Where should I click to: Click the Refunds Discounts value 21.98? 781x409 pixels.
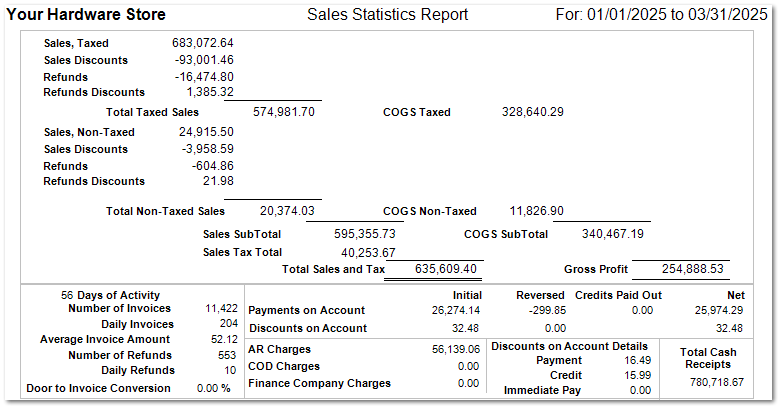(x=218, y=180)
